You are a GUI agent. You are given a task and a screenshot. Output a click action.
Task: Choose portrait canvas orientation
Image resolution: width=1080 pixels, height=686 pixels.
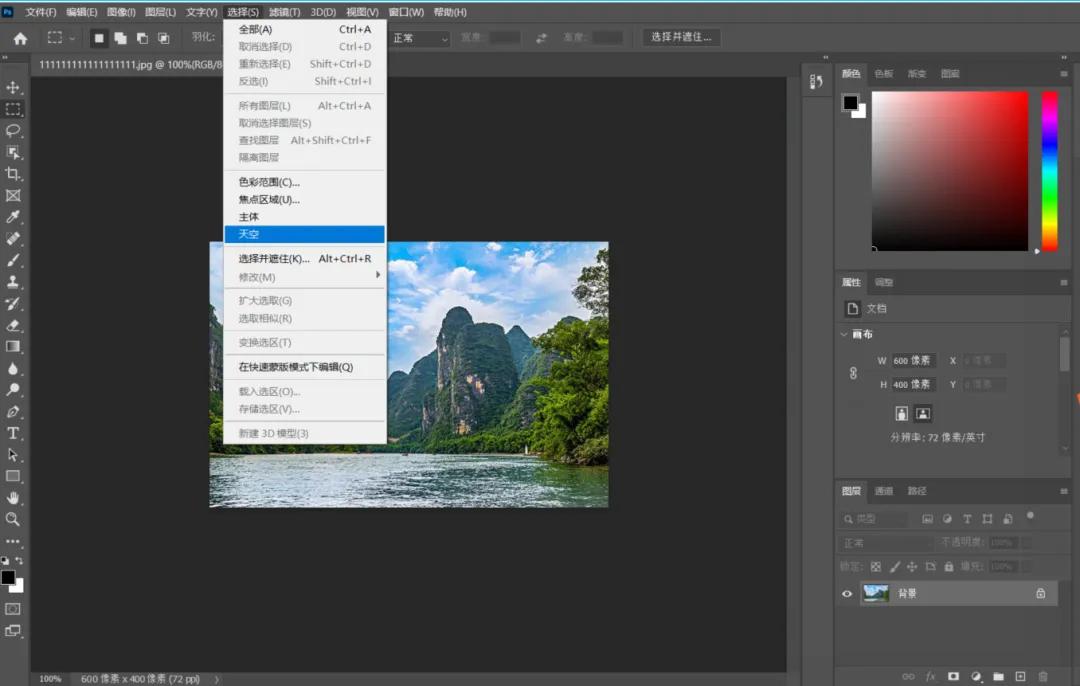click(x=902, y=413)
